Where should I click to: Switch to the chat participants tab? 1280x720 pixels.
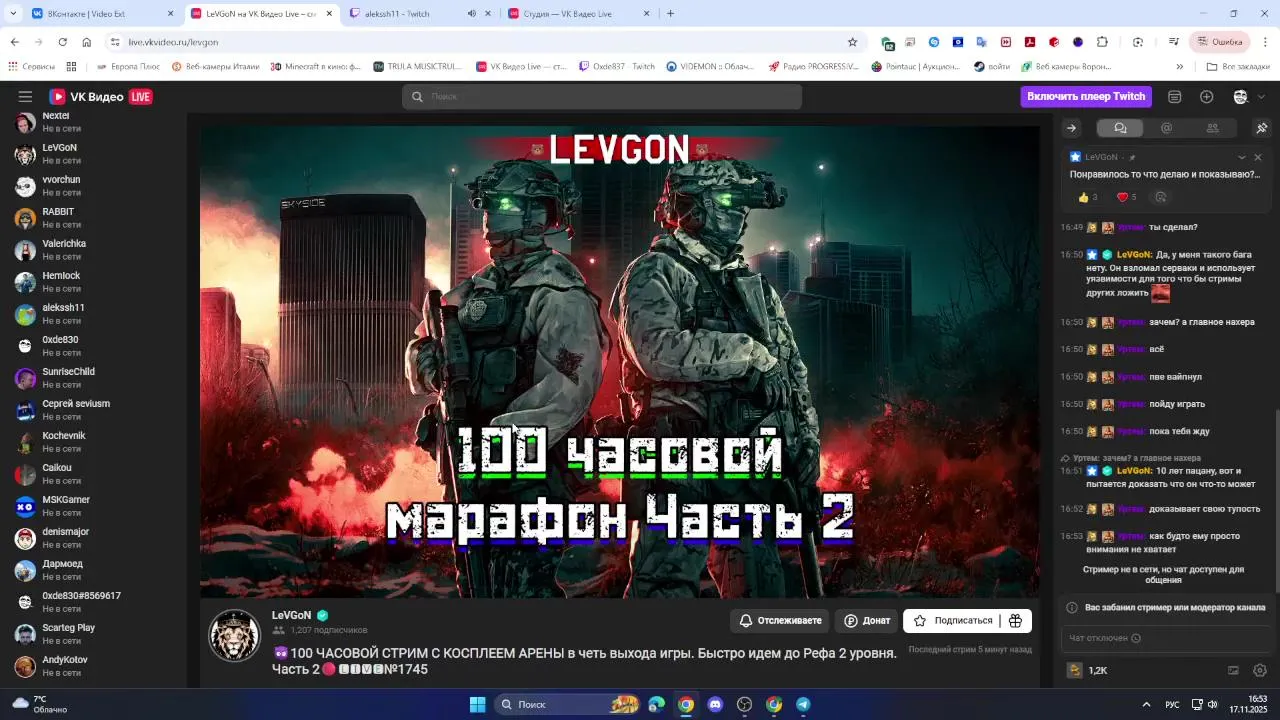pos(1212,128)
